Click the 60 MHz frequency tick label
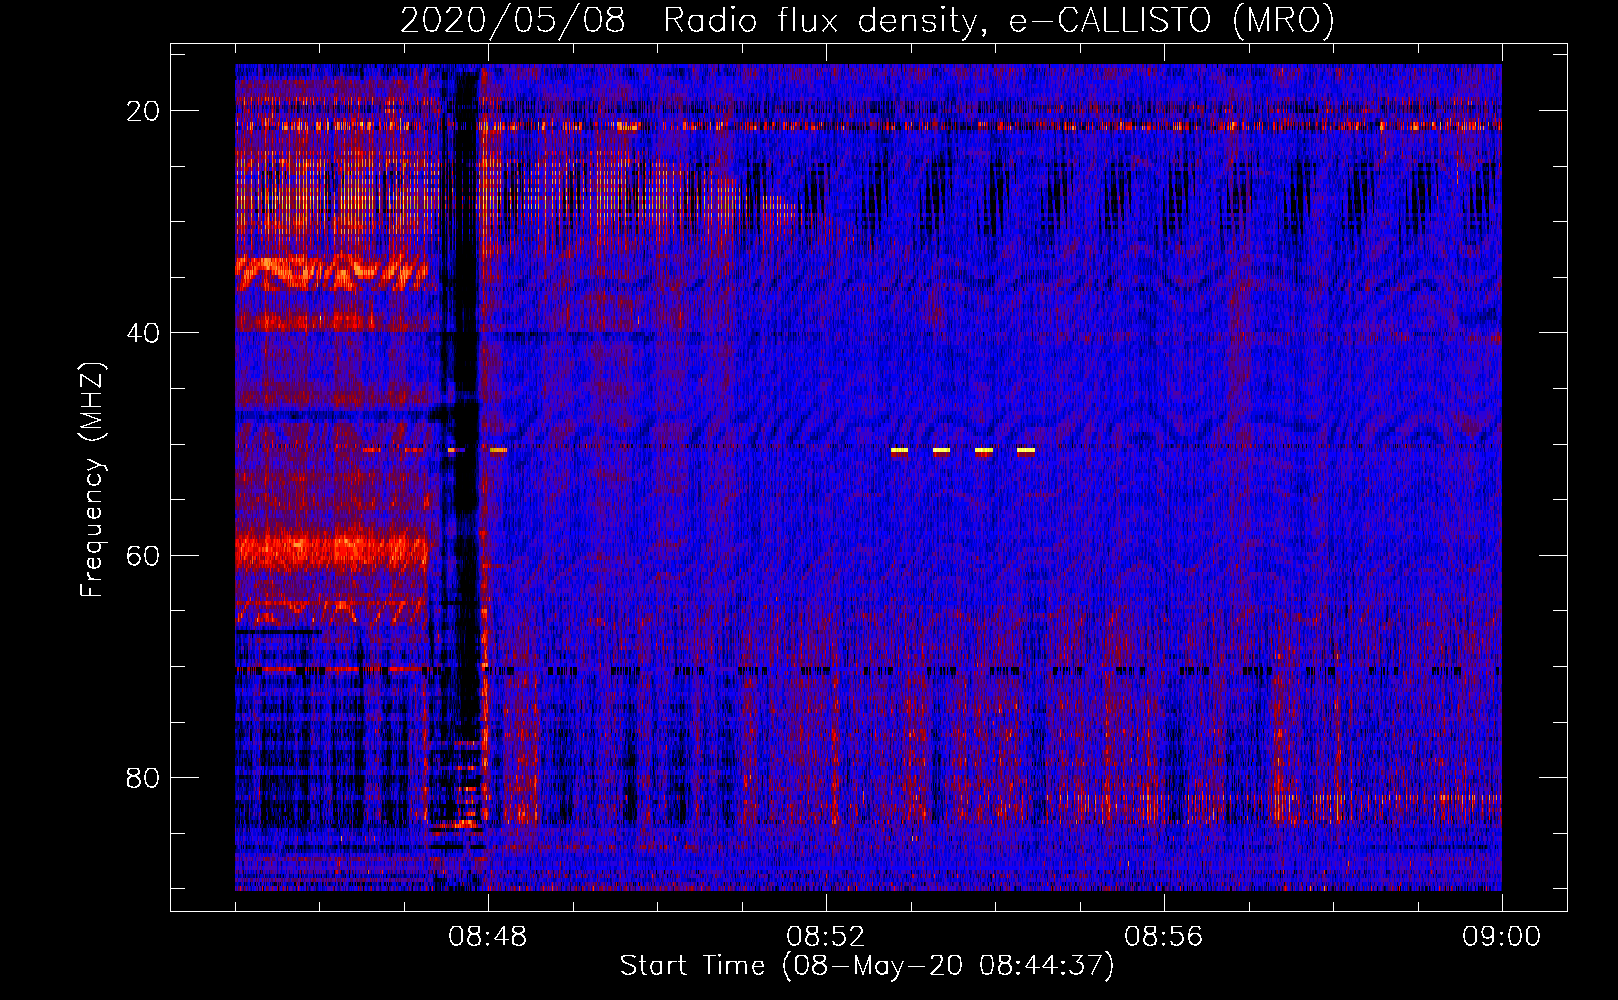 144,555
